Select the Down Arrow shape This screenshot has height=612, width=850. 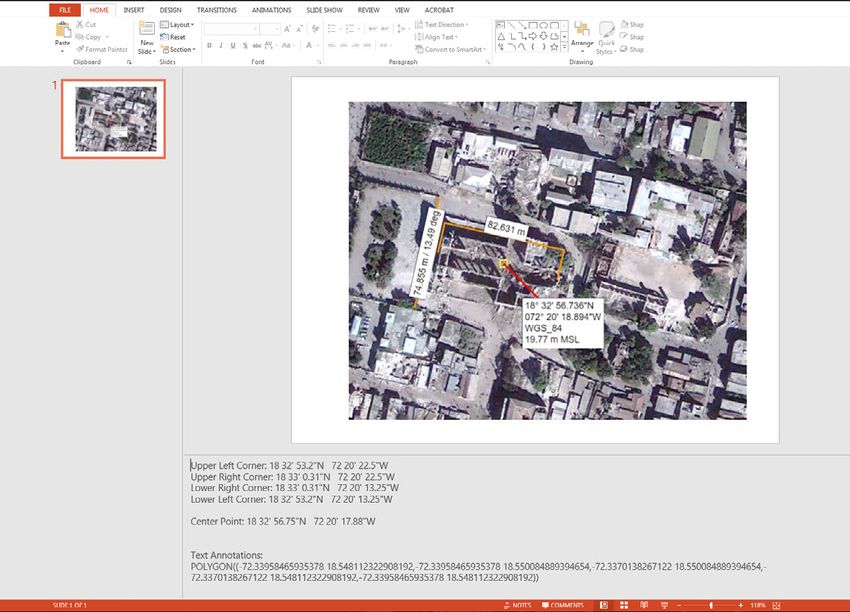[x=543, y=36]
